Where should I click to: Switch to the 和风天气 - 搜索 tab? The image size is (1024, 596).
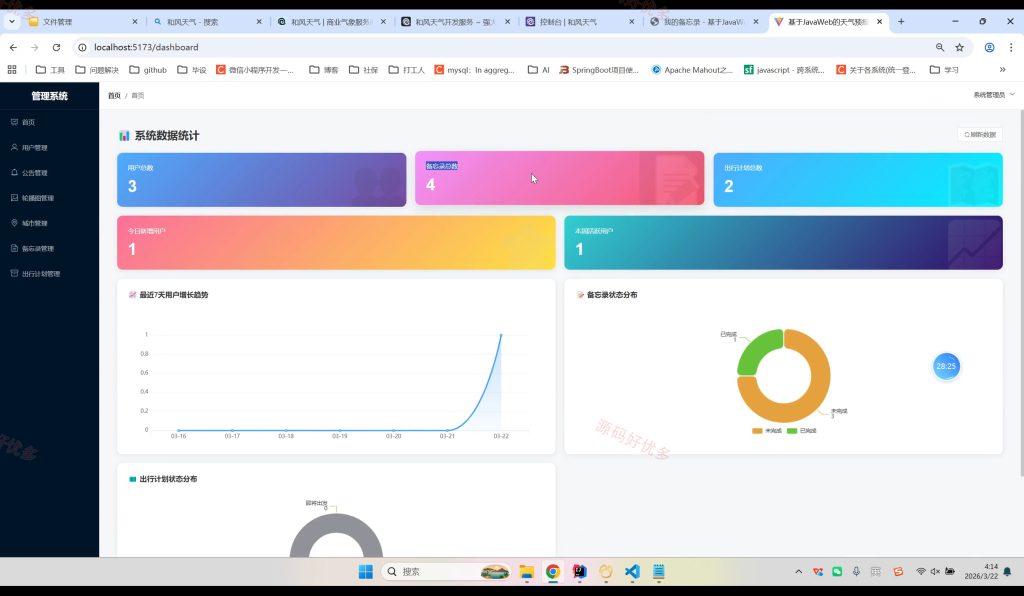(x=208, y=22)
